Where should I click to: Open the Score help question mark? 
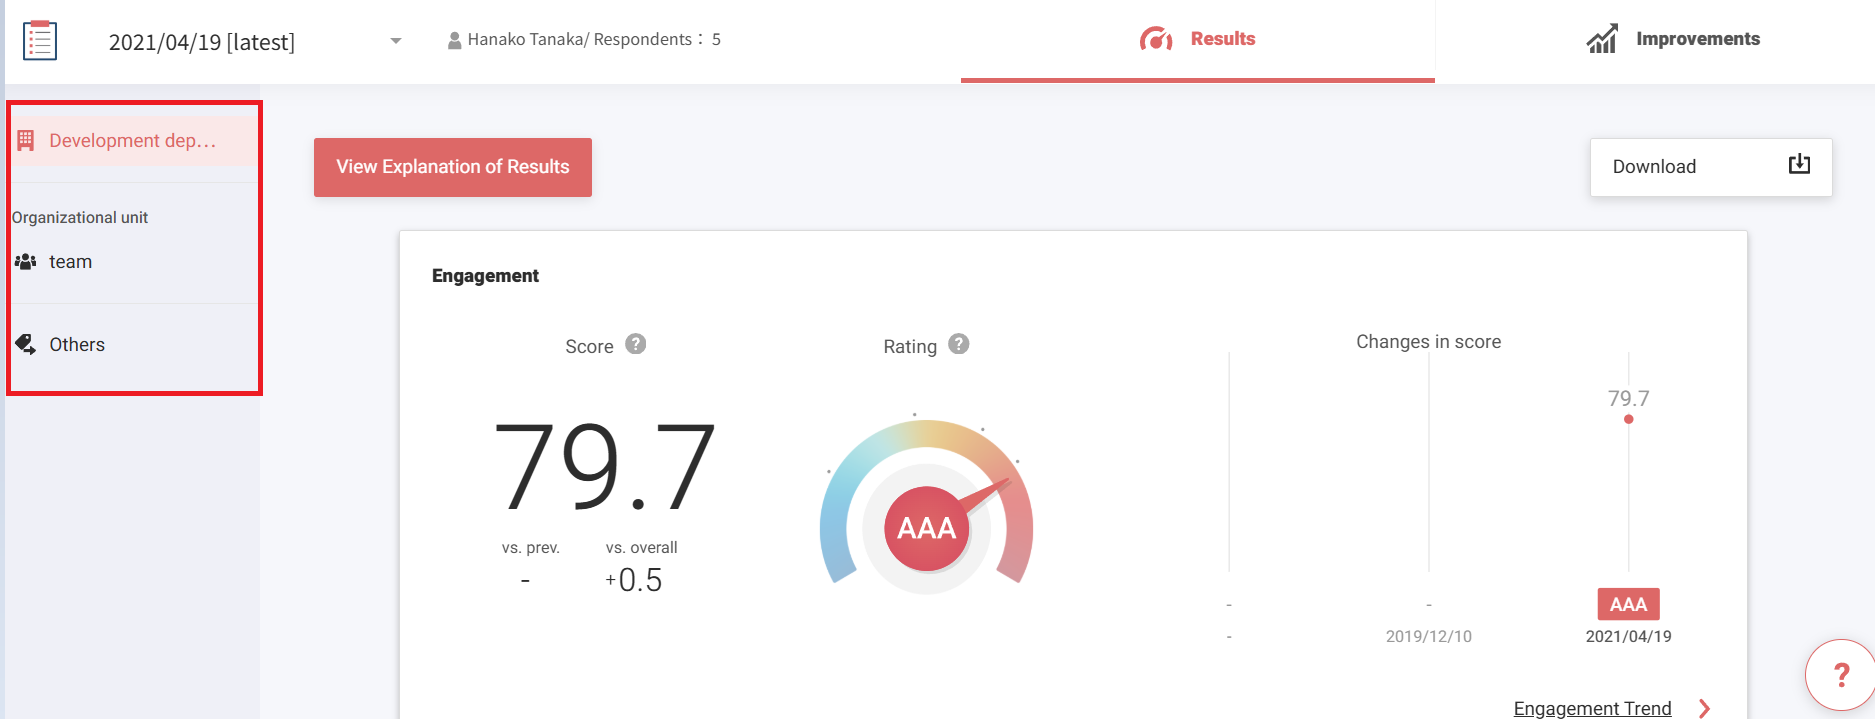point(636,344)
